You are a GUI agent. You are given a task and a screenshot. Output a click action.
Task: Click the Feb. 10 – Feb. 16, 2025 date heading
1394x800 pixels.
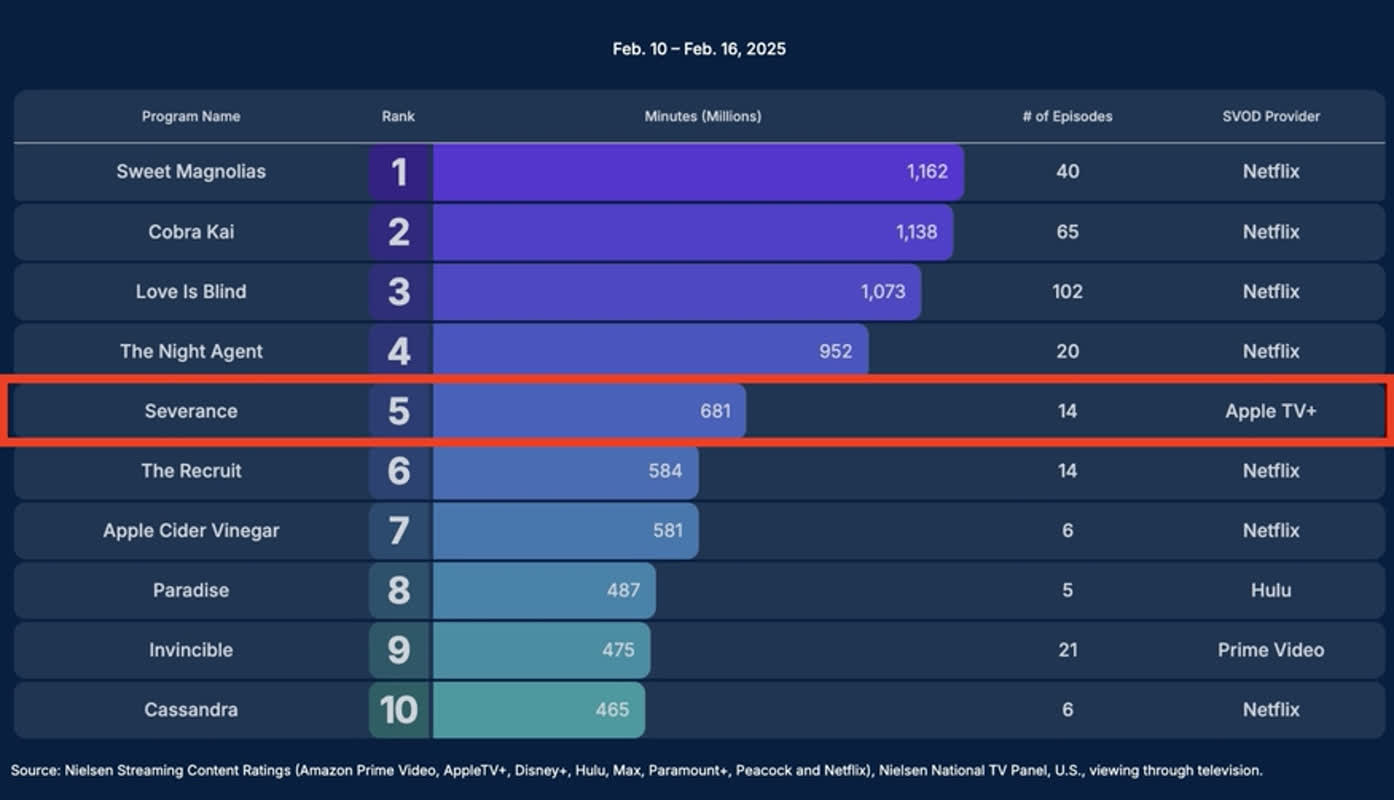click(699, 49)
